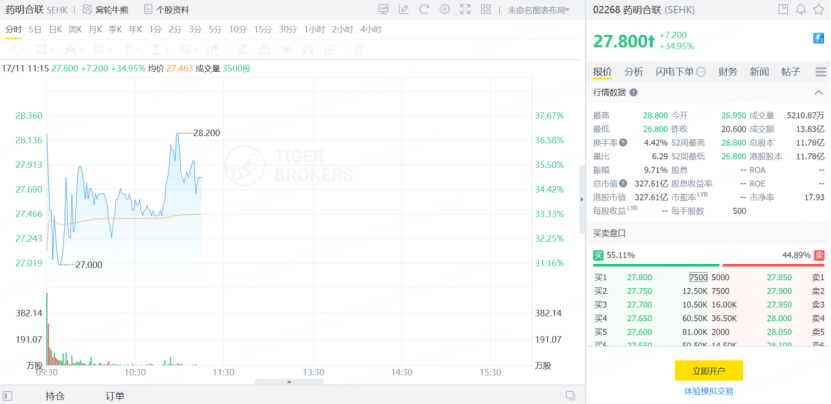Open the 个股资料 stock info icon
This screenshot has height=404, width=831.
(x=148, y=10)
